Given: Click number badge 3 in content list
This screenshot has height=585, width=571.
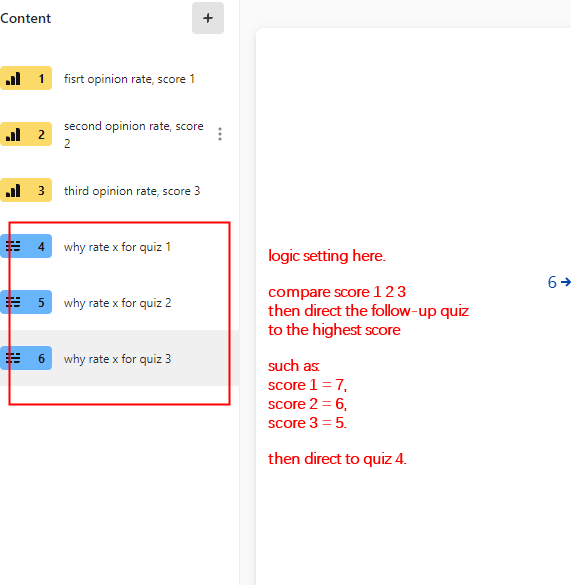Looking at the screenshot, I should tap(41, 191).
